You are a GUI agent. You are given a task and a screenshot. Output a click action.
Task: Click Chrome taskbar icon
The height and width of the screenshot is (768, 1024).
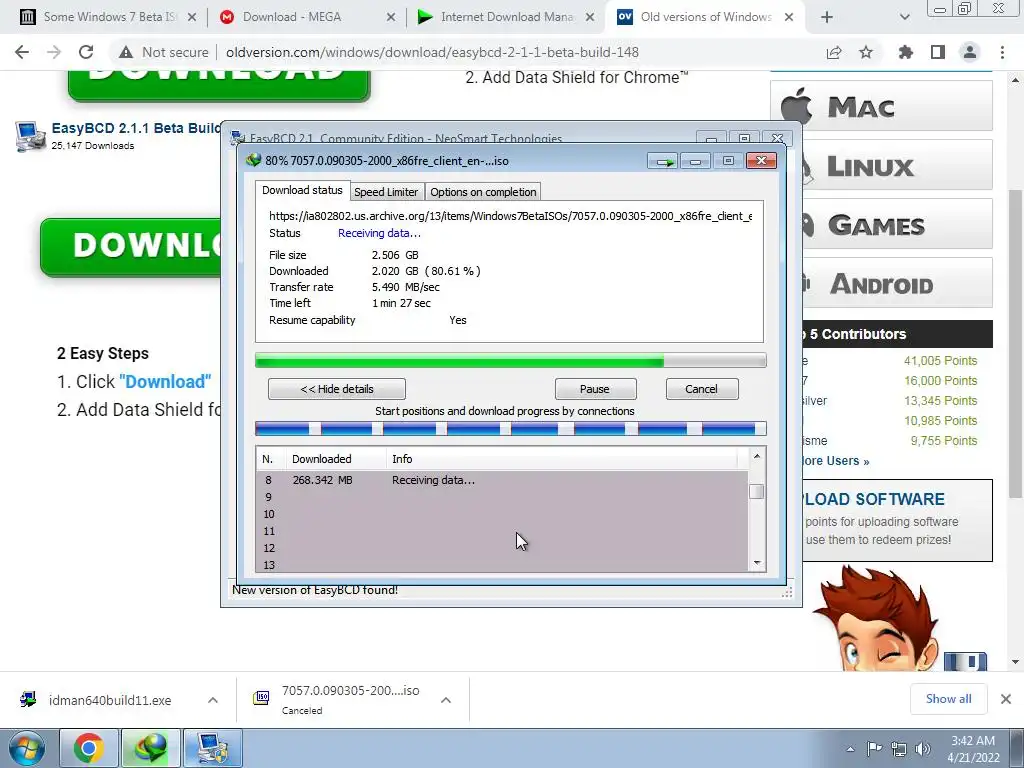88,748
